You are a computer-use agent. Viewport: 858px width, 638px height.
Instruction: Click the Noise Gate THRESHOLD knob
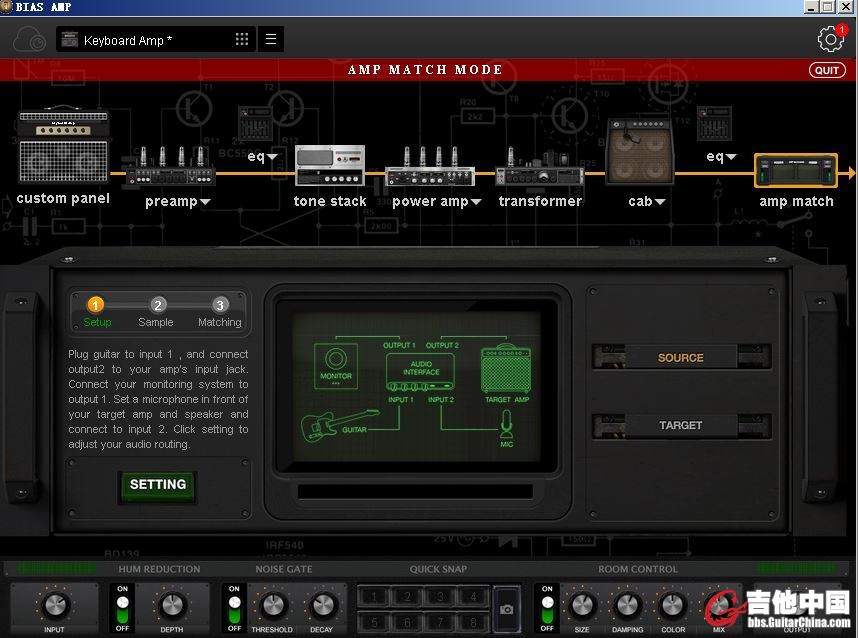pyautogui.click(x=273, y=605)
